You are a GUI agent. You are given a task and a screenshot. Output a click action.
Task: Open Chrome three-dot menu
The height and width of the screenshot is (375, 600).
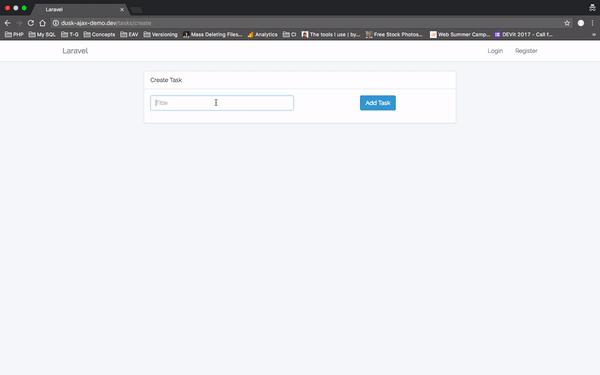(x=592, y=23)
